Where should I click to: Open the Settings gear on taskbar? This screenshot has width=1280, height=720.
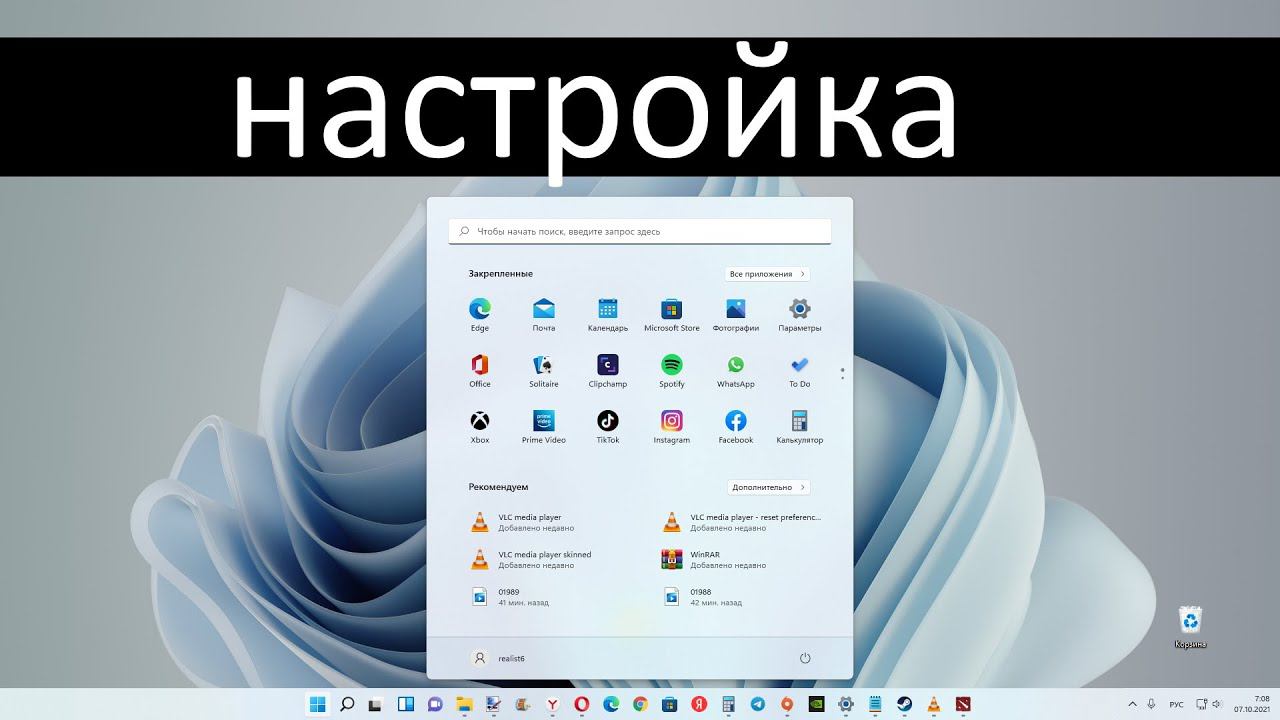(x=846, y=704)
